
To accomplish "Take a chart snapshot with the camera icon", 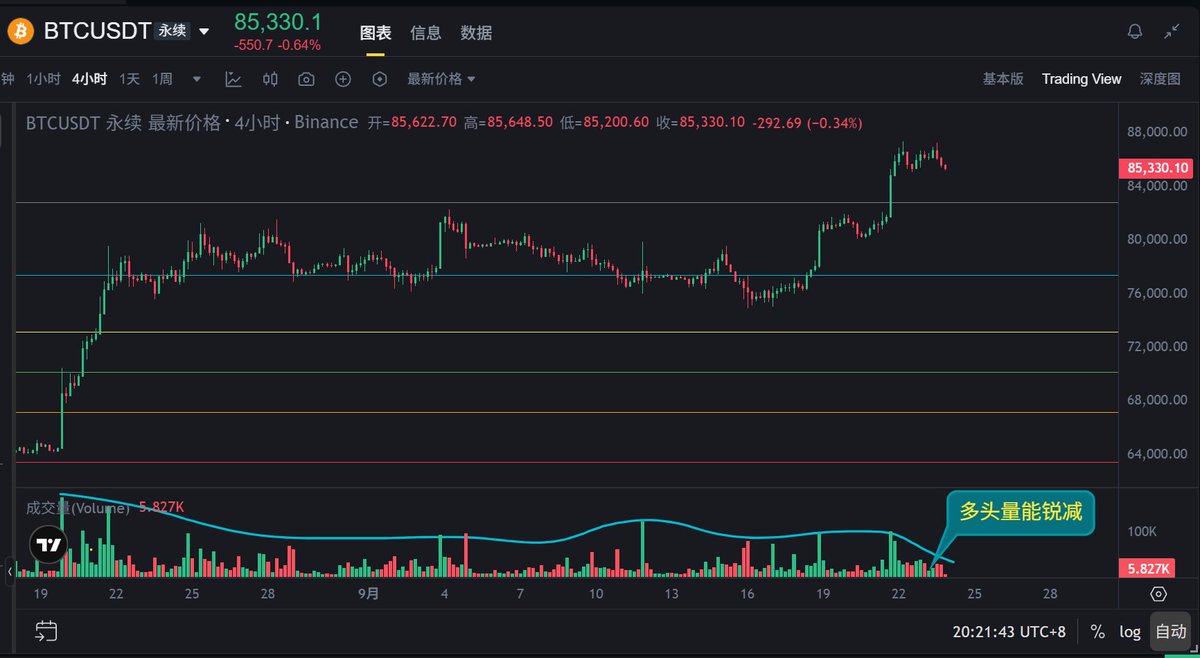I will [306, 79].
